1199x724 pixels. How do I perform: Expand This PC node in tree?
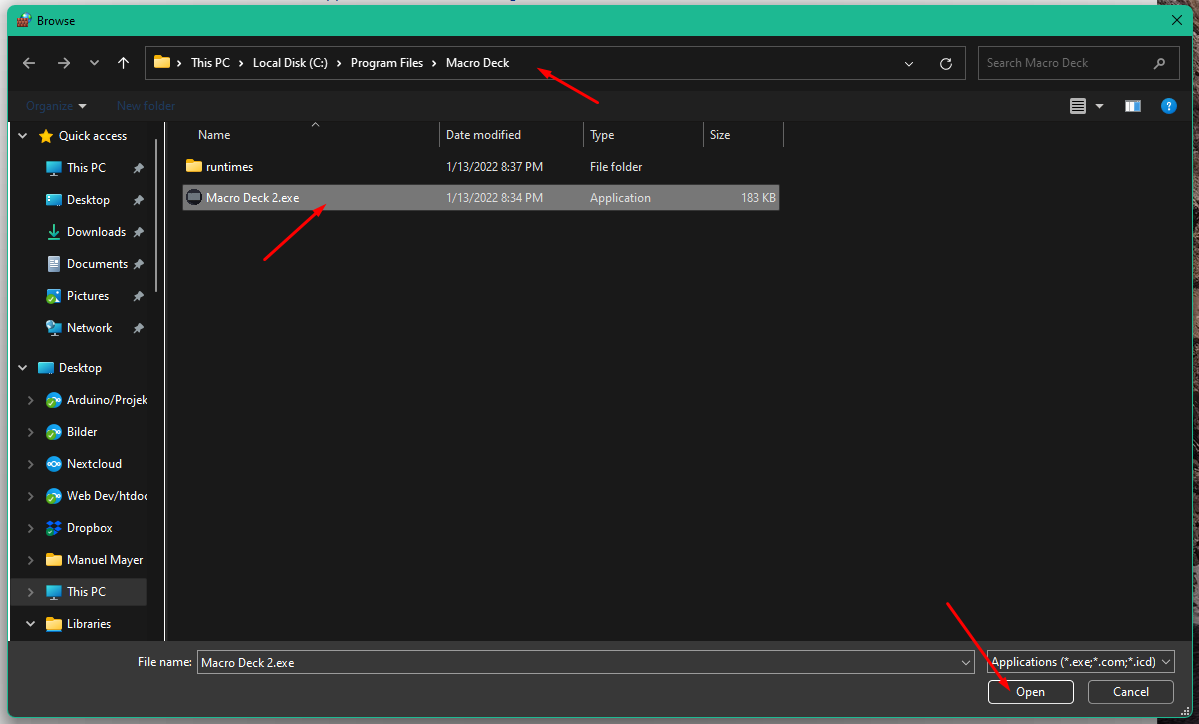point(31,593)
